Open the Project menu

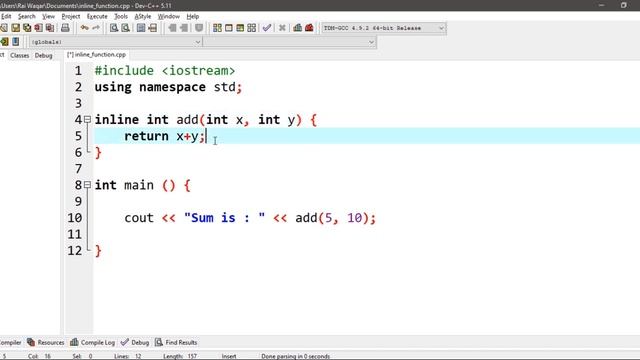(x=71, y=16)
